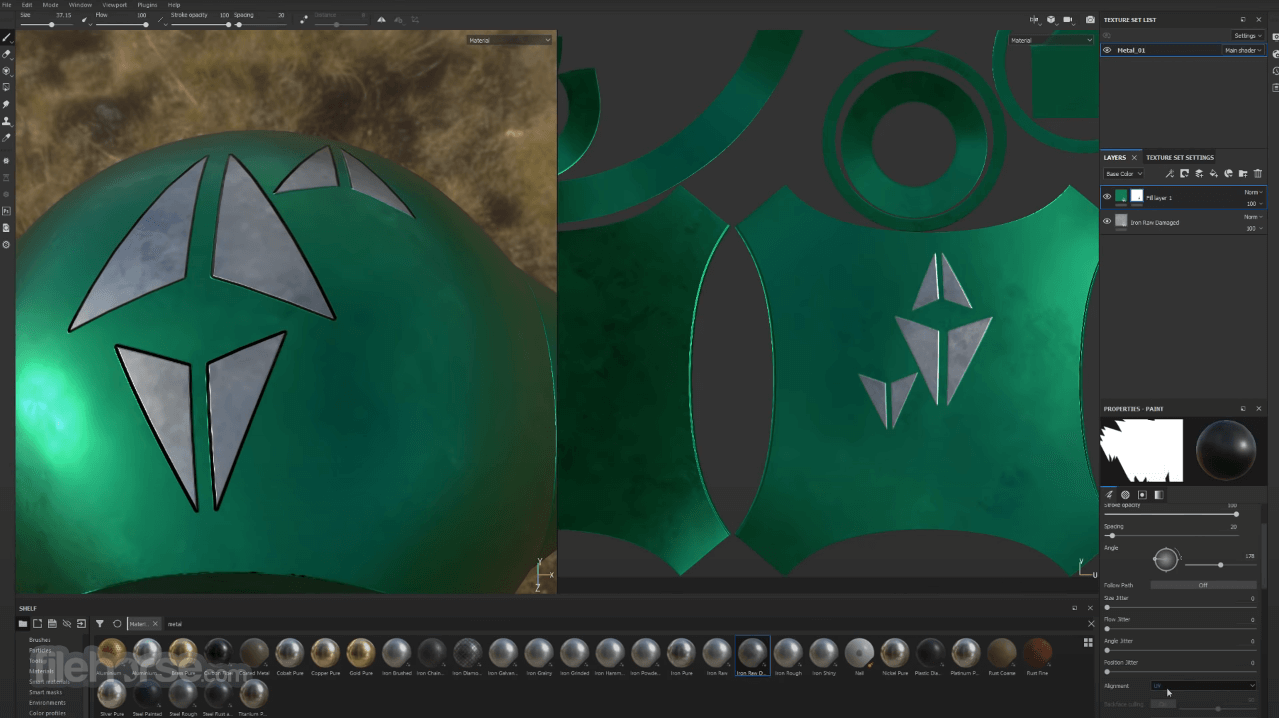Image resolution: width=1279 pixels, height=718 pixels.
Task: Open the Material properties tab icon
Action: [x=1159, y=495]
